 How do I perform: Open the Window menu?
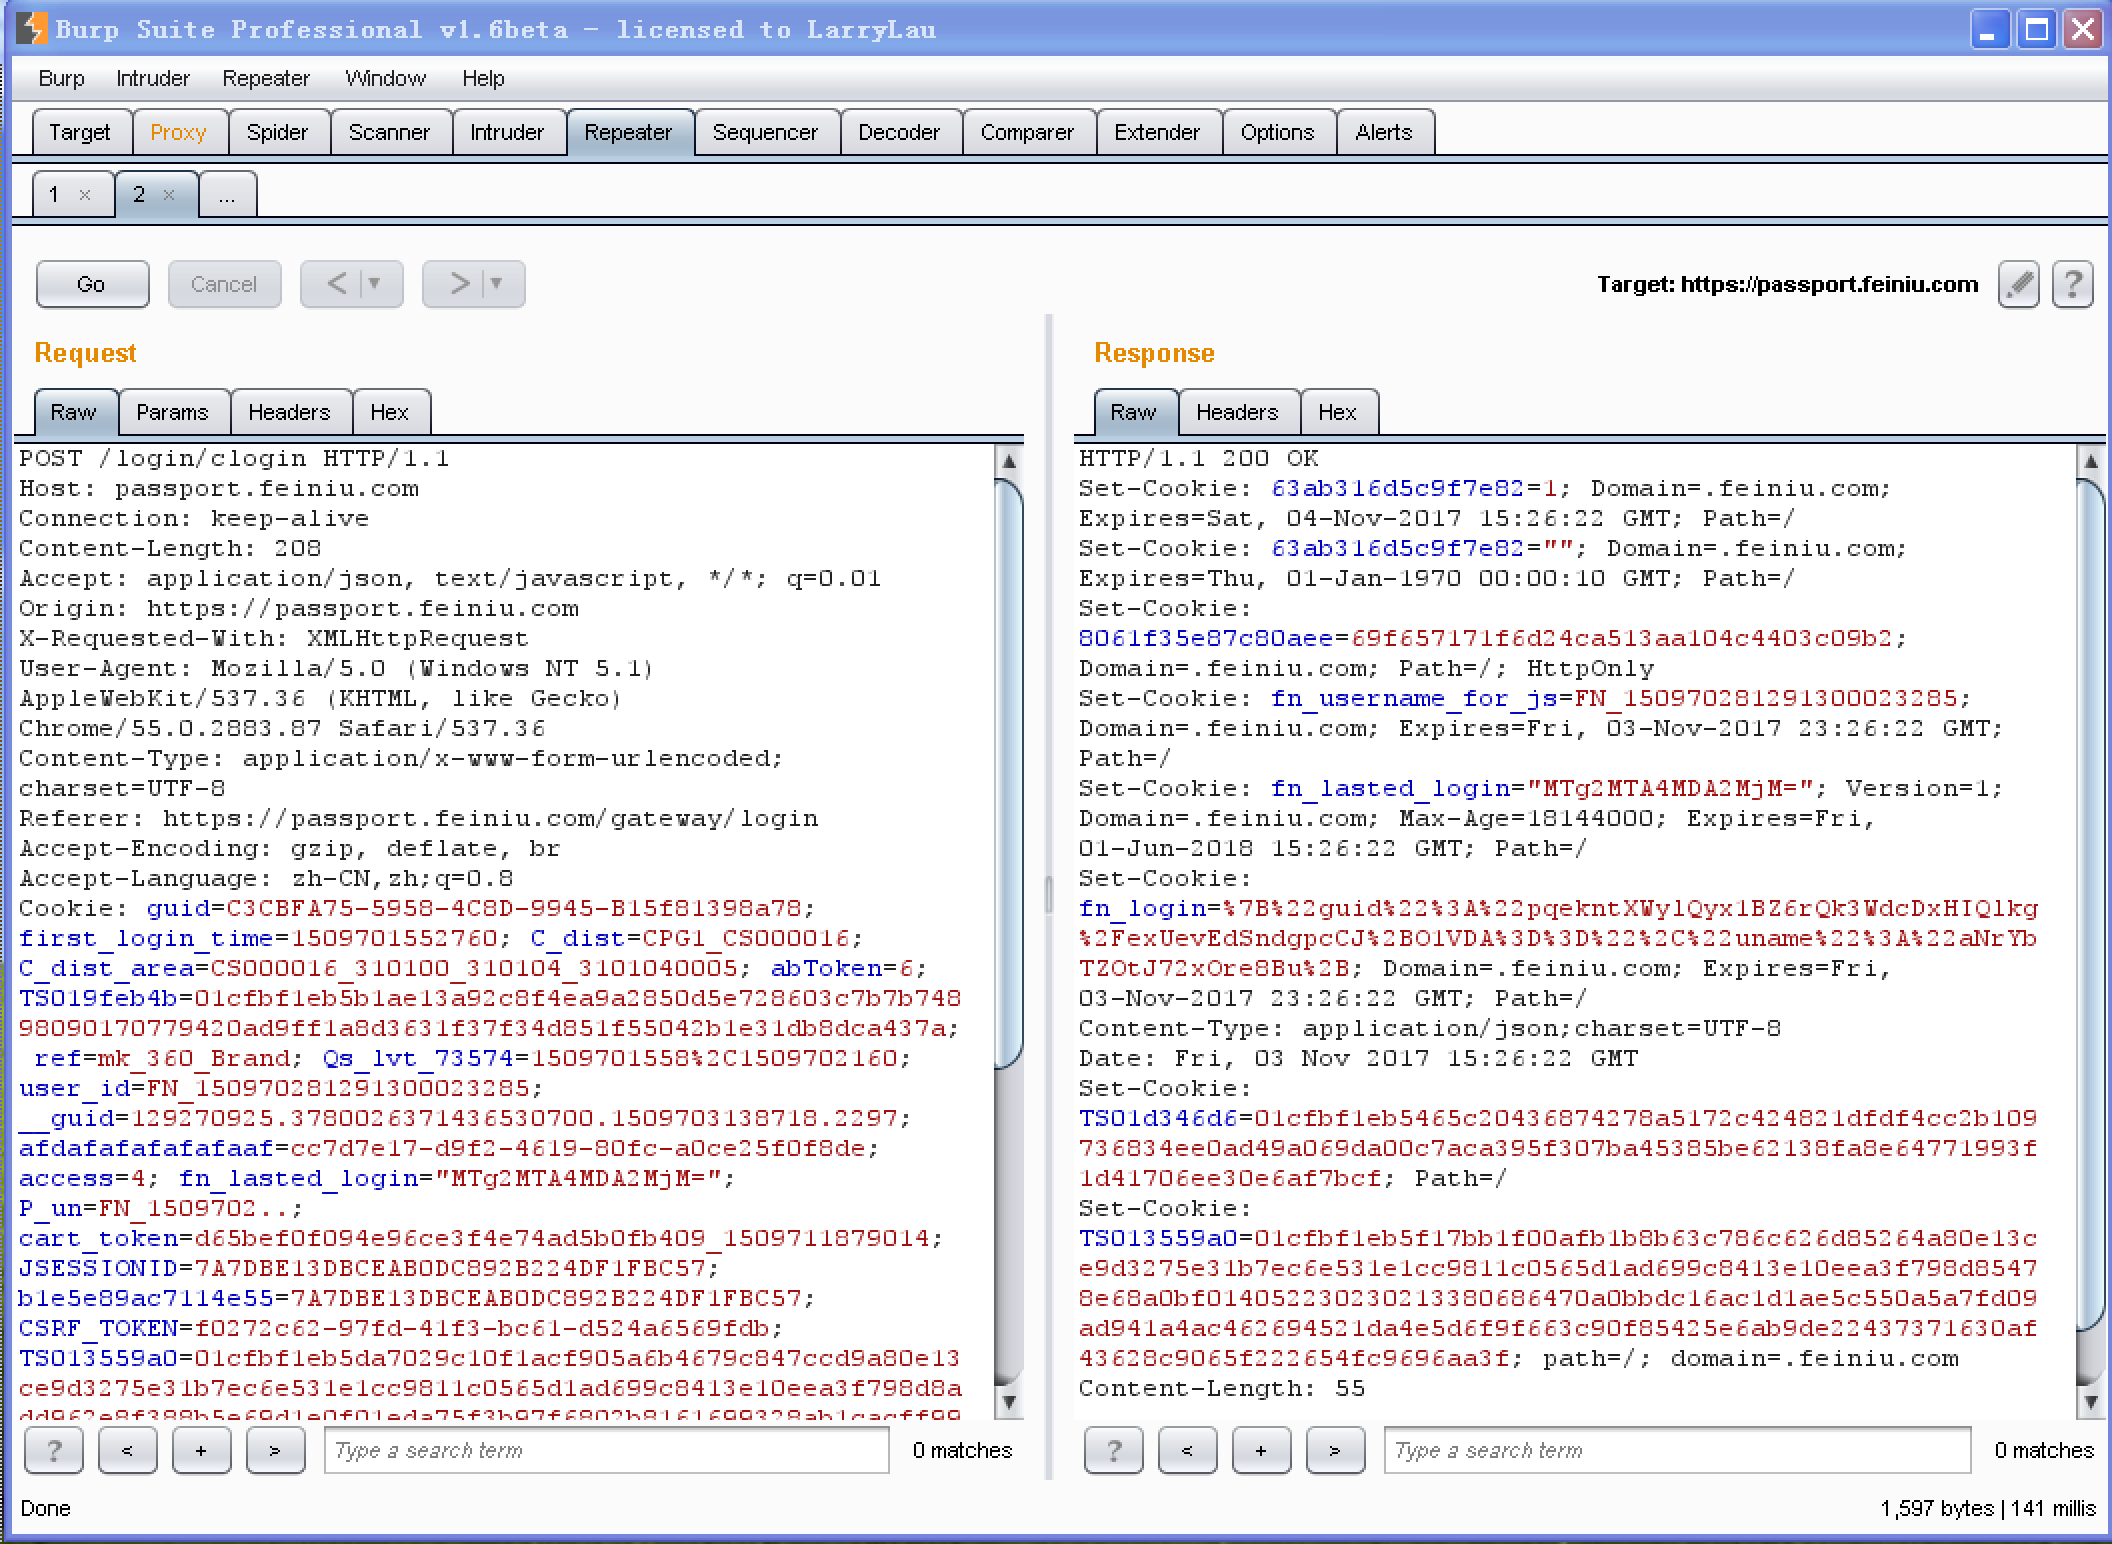[x=385, y=78]
